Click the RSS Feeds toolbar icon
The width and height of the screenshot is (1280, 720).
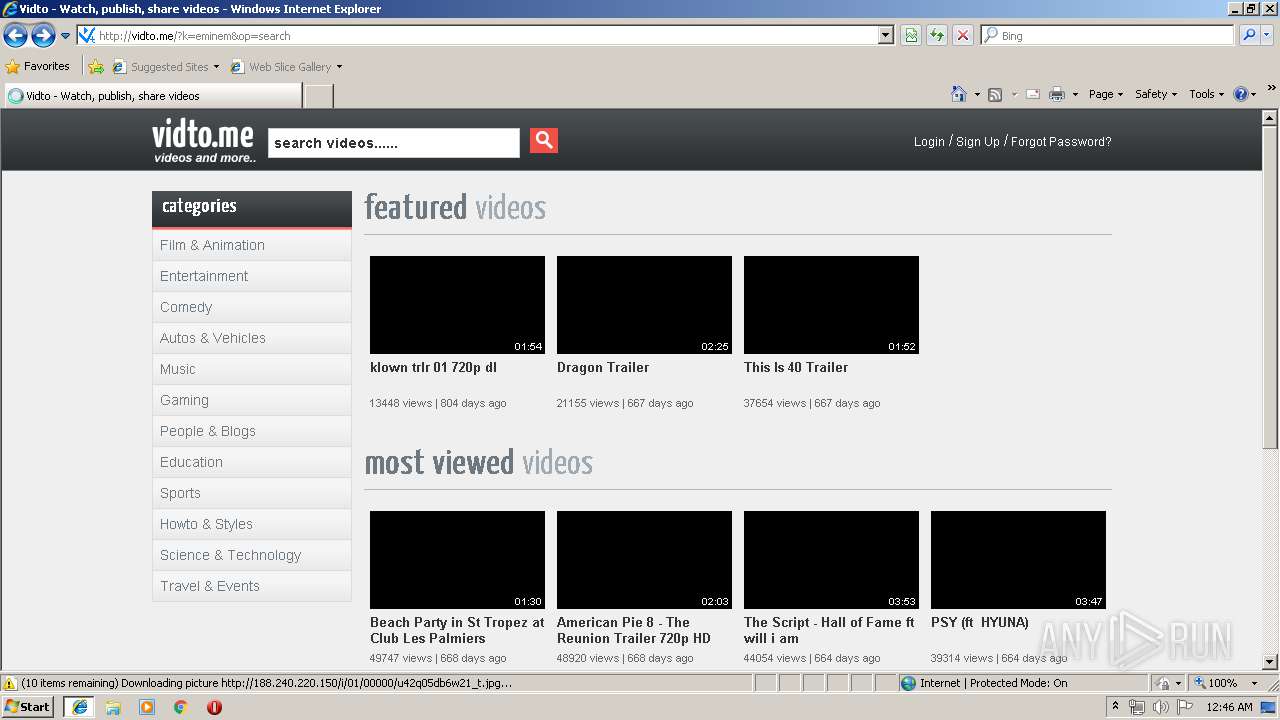(995, 94)
